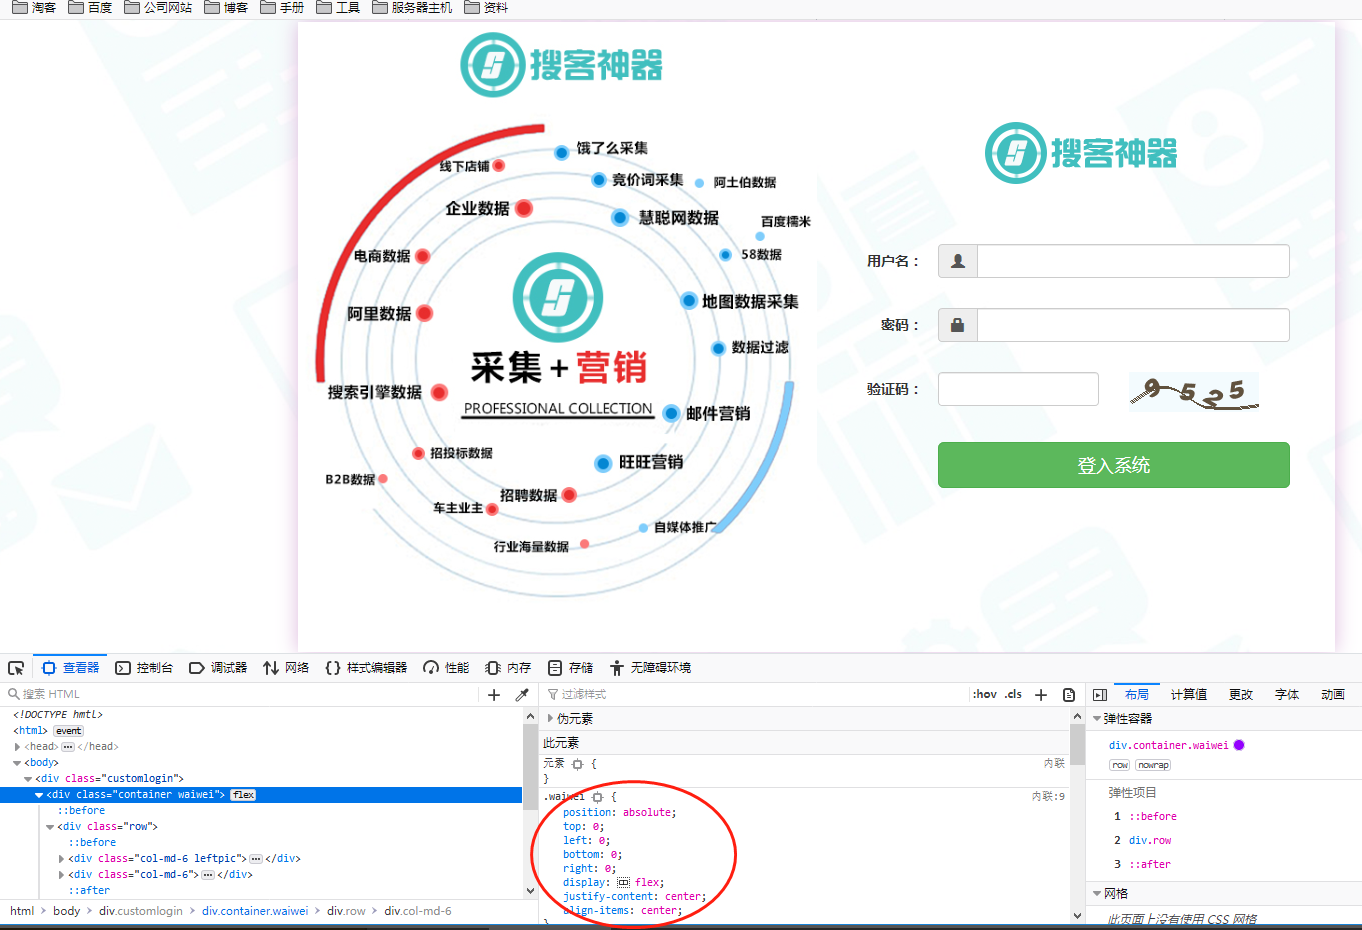Expand the head node in the markup tree
The width and height of the screenshot is (1362, 930).
click(17, 746)
